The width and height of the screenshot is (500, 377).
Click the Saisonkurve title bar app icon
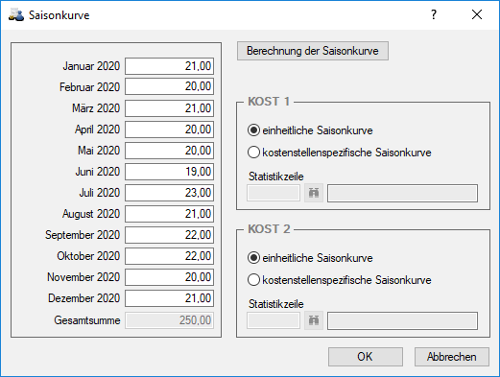click(16, 15)
